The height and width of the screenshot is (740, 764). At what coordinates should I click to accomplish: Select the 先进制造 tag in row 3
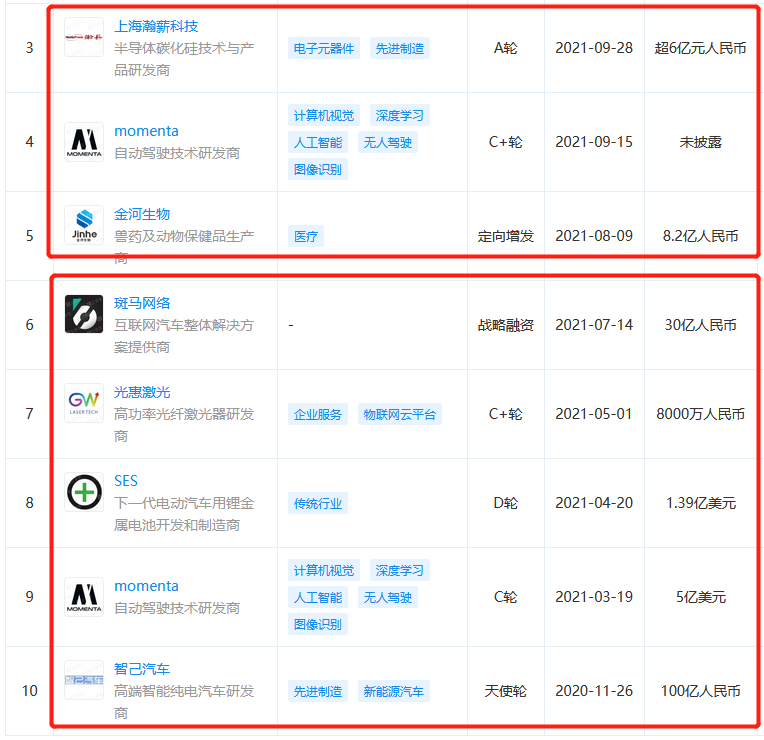(400, 48)
